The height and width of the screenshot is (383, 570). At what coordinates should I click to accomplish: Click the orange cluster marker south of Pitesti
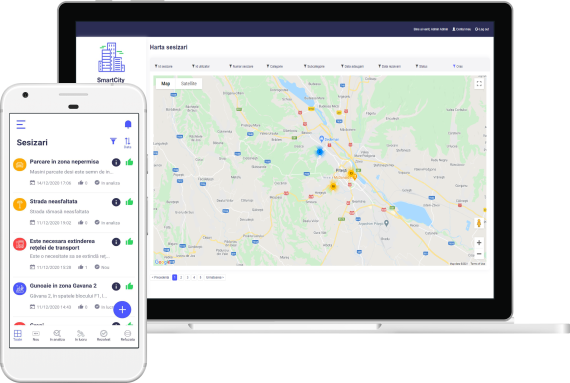(x=333, y=186)
